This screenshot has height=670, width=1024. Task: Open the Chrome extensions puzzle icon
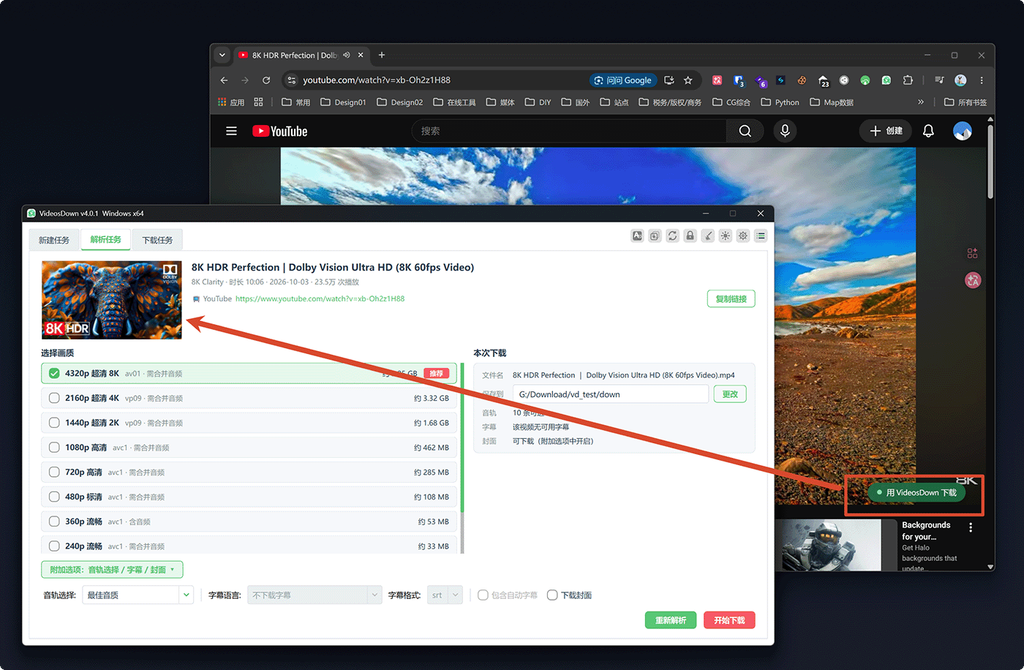click(x=908, y=80)
